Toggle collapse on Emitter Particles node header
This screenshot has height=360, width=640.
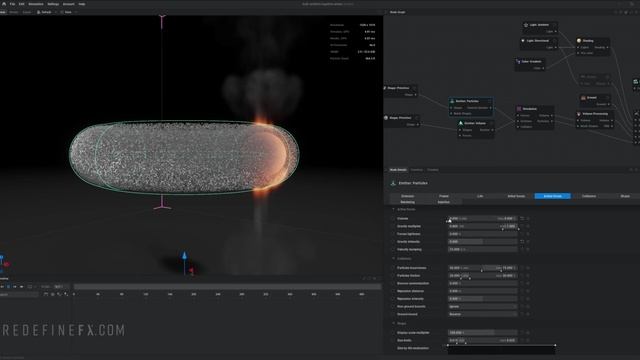pos(489,101)
